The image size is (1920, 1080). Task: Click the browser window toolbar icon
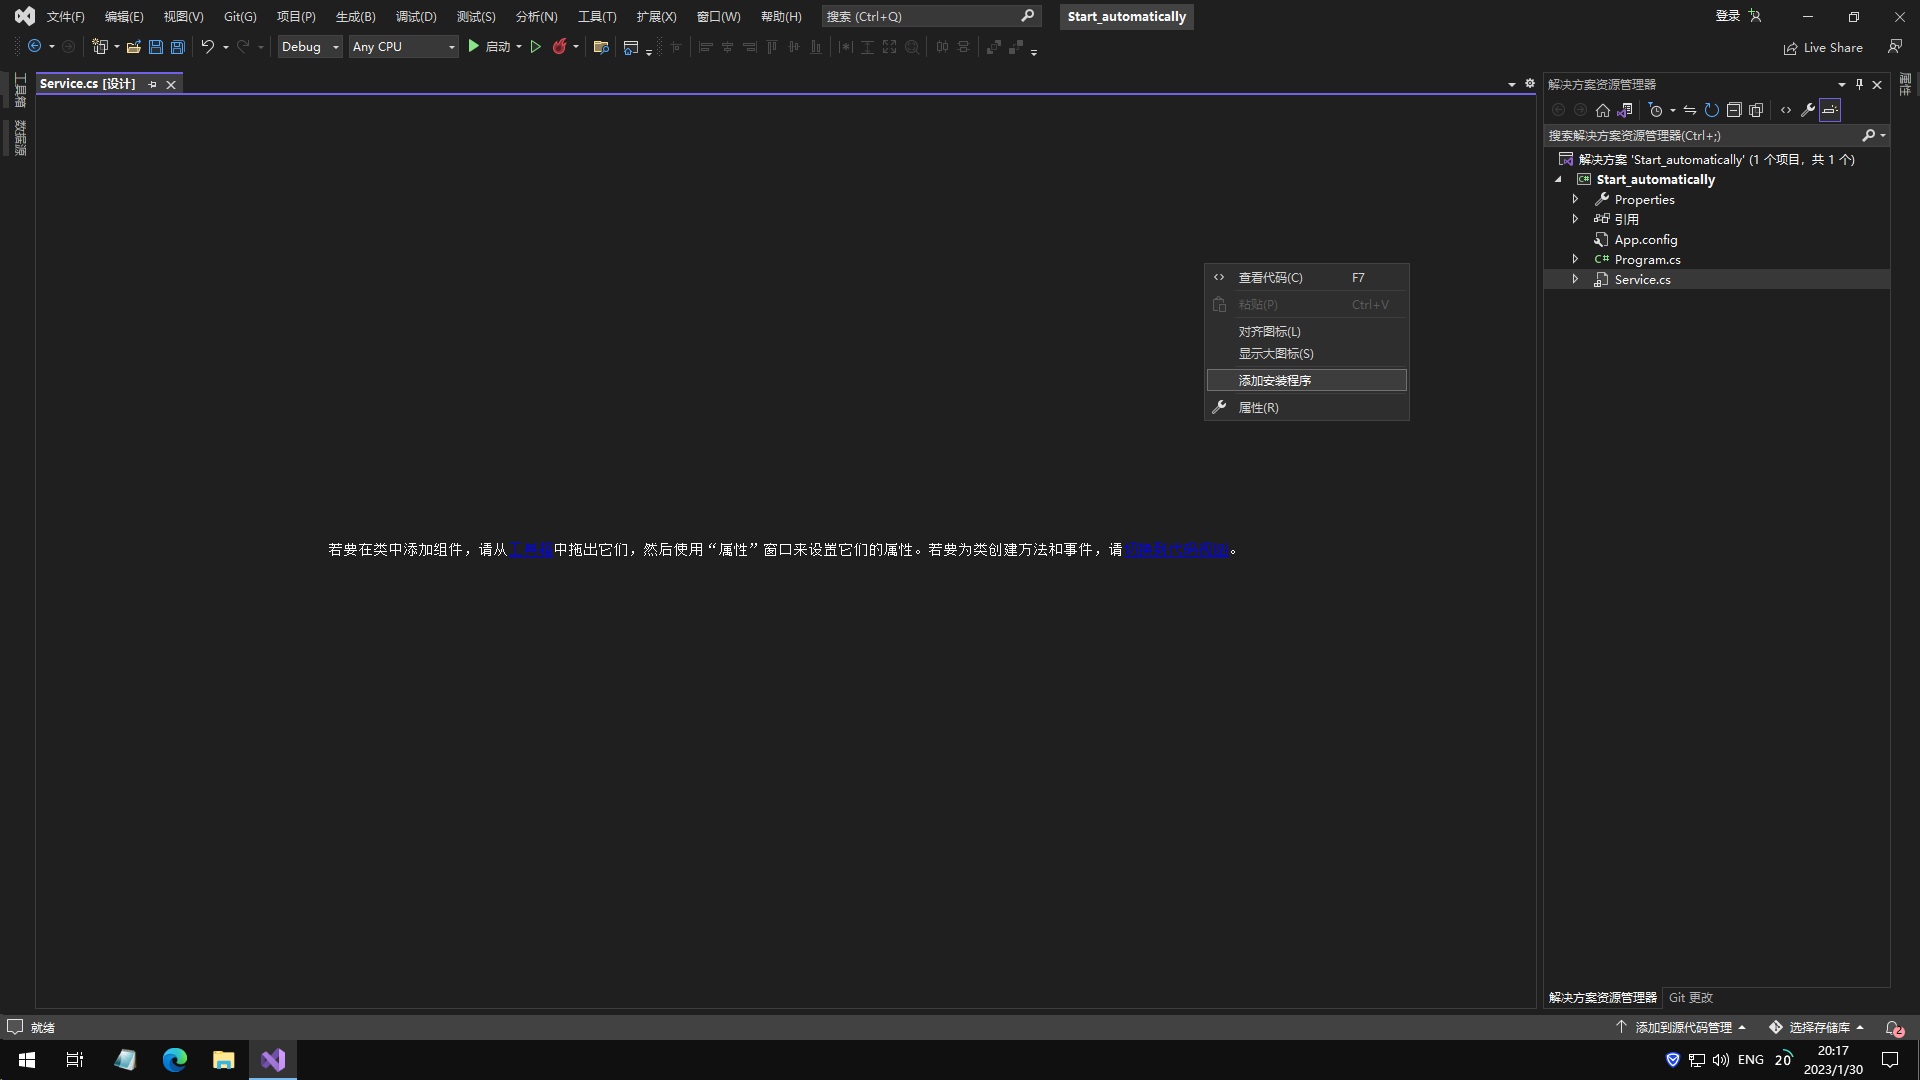tap(631, 47)
